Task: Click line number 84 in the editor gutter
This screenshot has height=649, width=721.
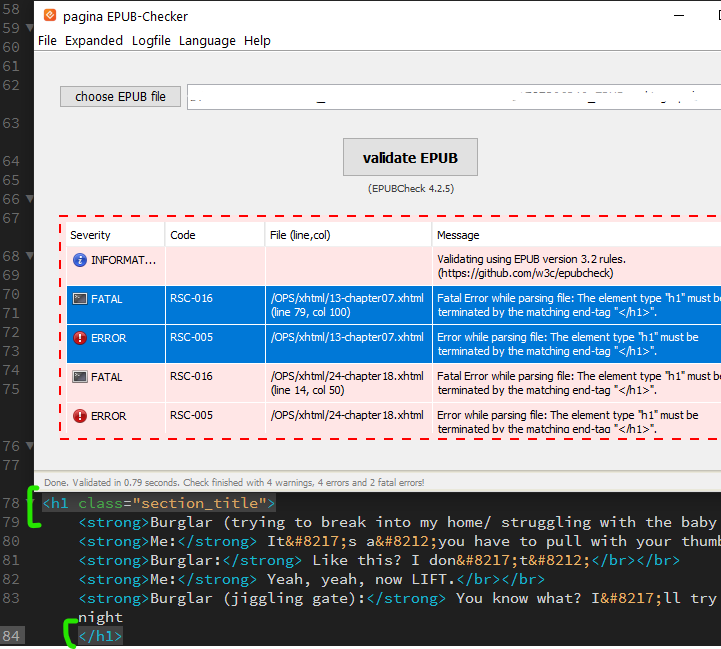Action: point(11,636)
